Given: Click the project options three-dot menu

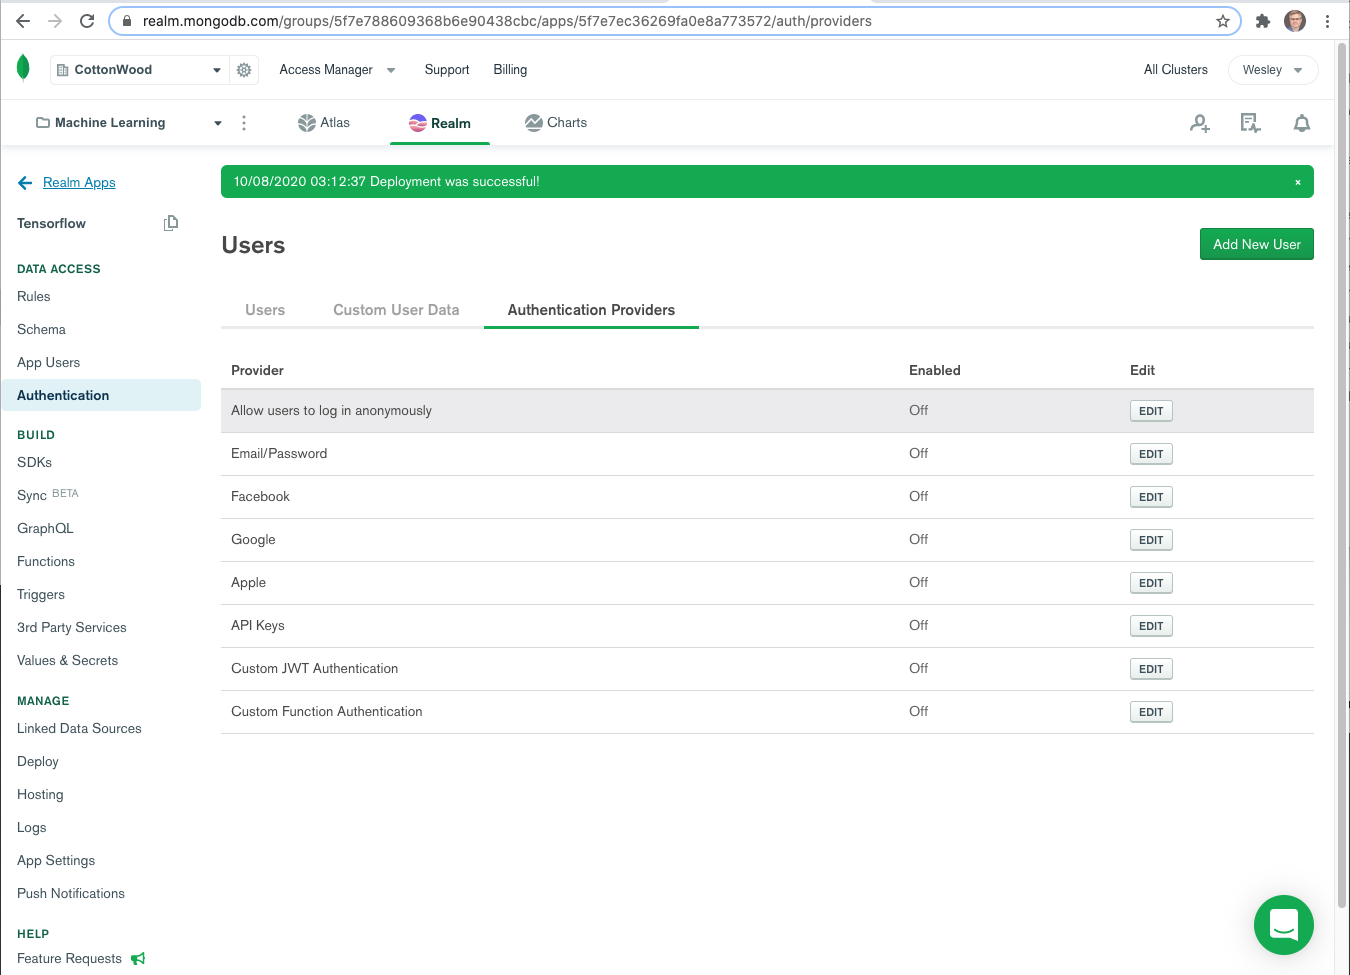Looking at the screenshot, I should point(244,123).
